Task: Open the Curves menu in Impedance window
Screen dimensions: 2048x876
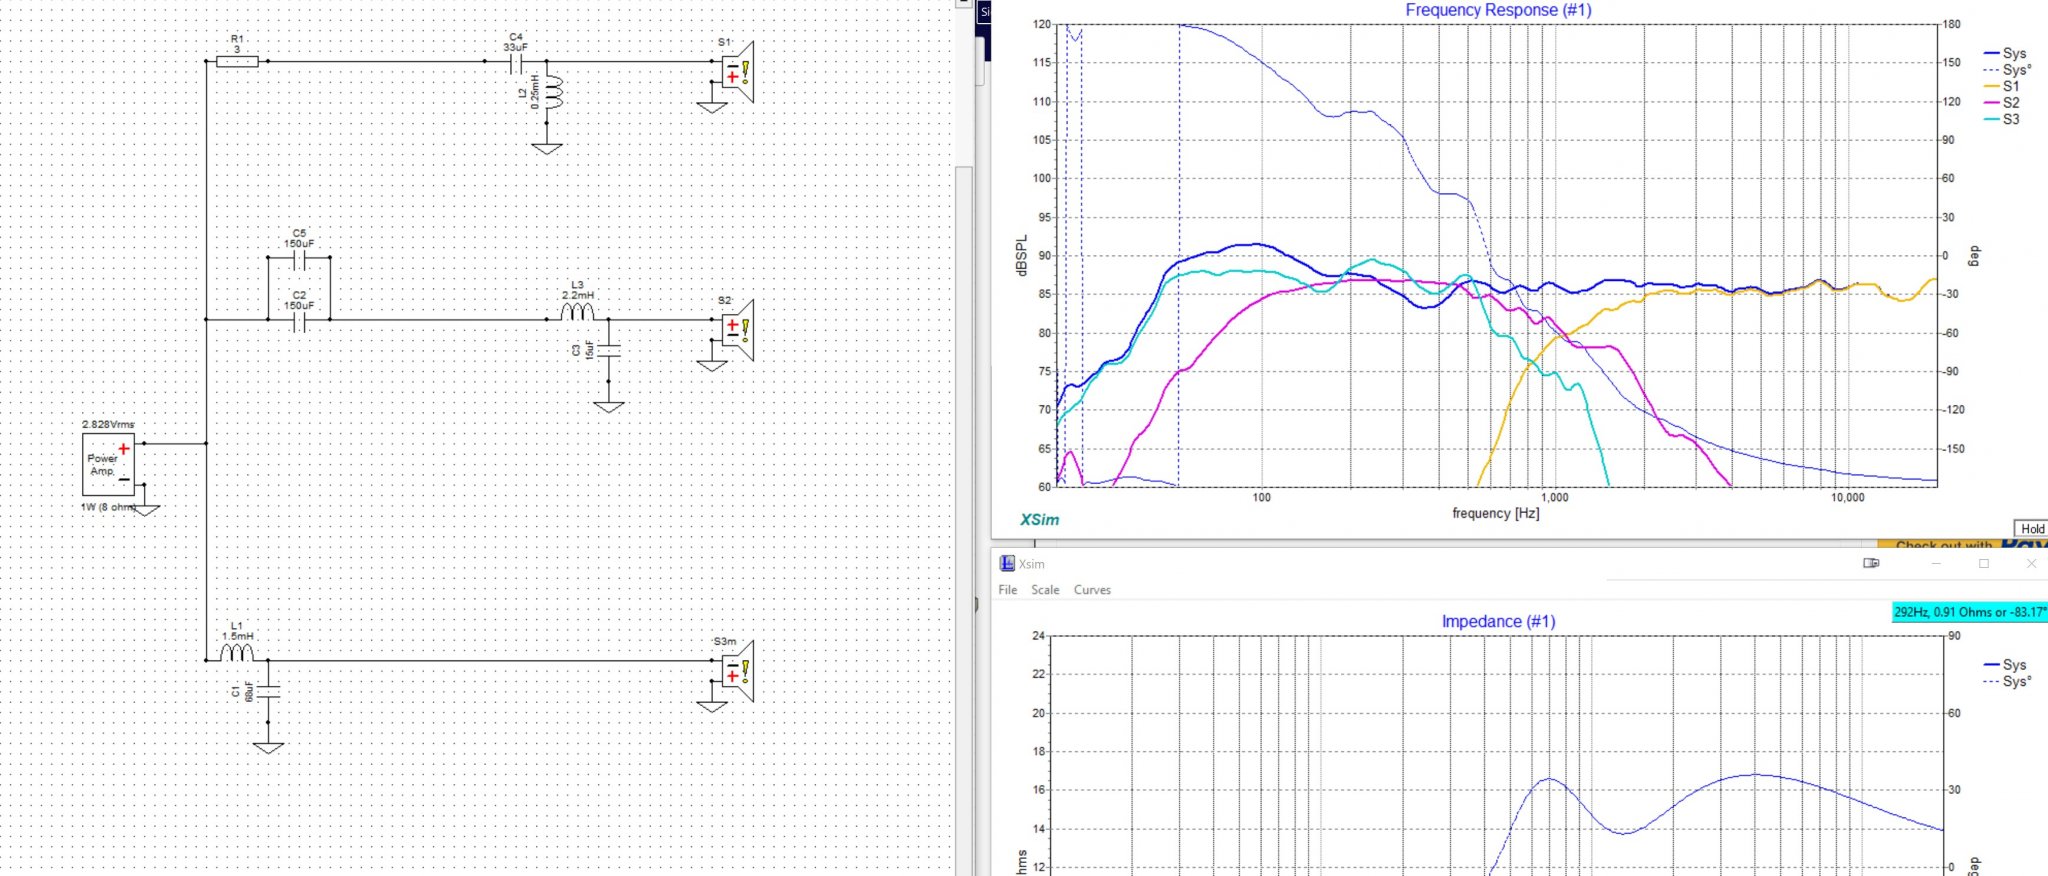Action: [1092, 590]
